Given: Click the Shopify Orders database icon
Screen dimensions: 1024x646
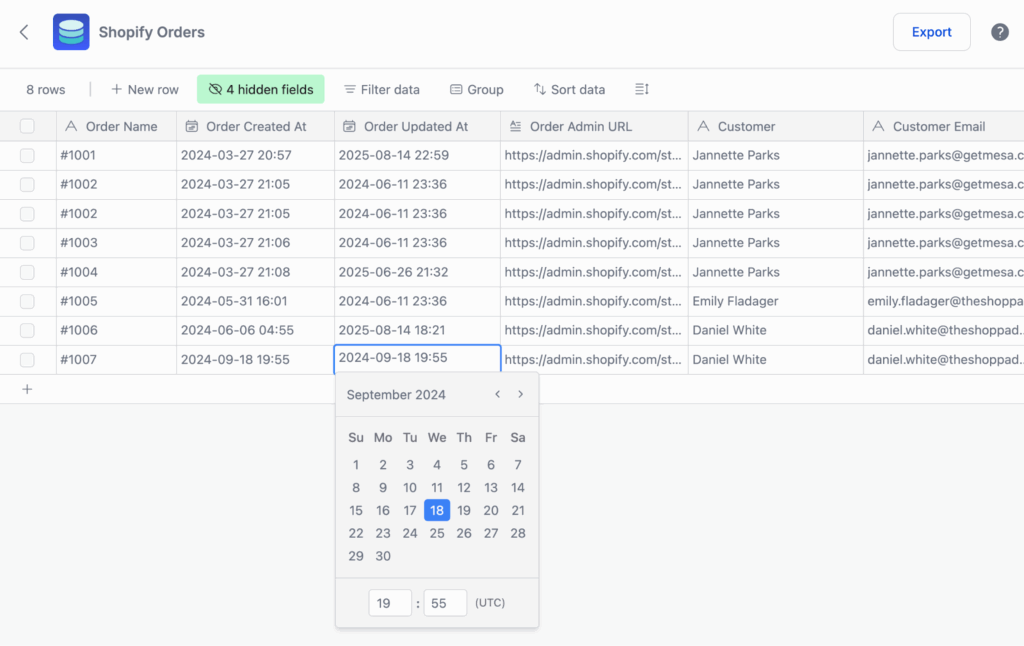Looking at the screenshot, I should coord(71,32).
